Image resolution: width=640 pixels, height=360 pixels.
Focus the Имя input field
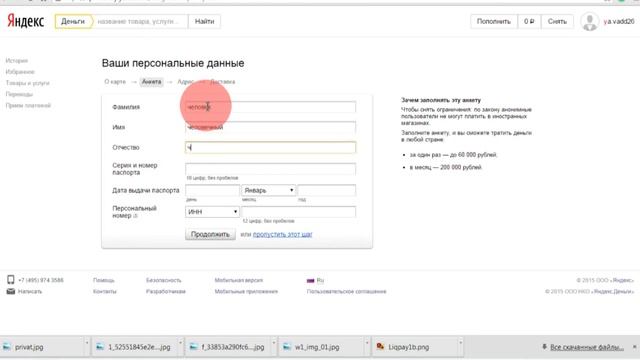pos(270,127)
